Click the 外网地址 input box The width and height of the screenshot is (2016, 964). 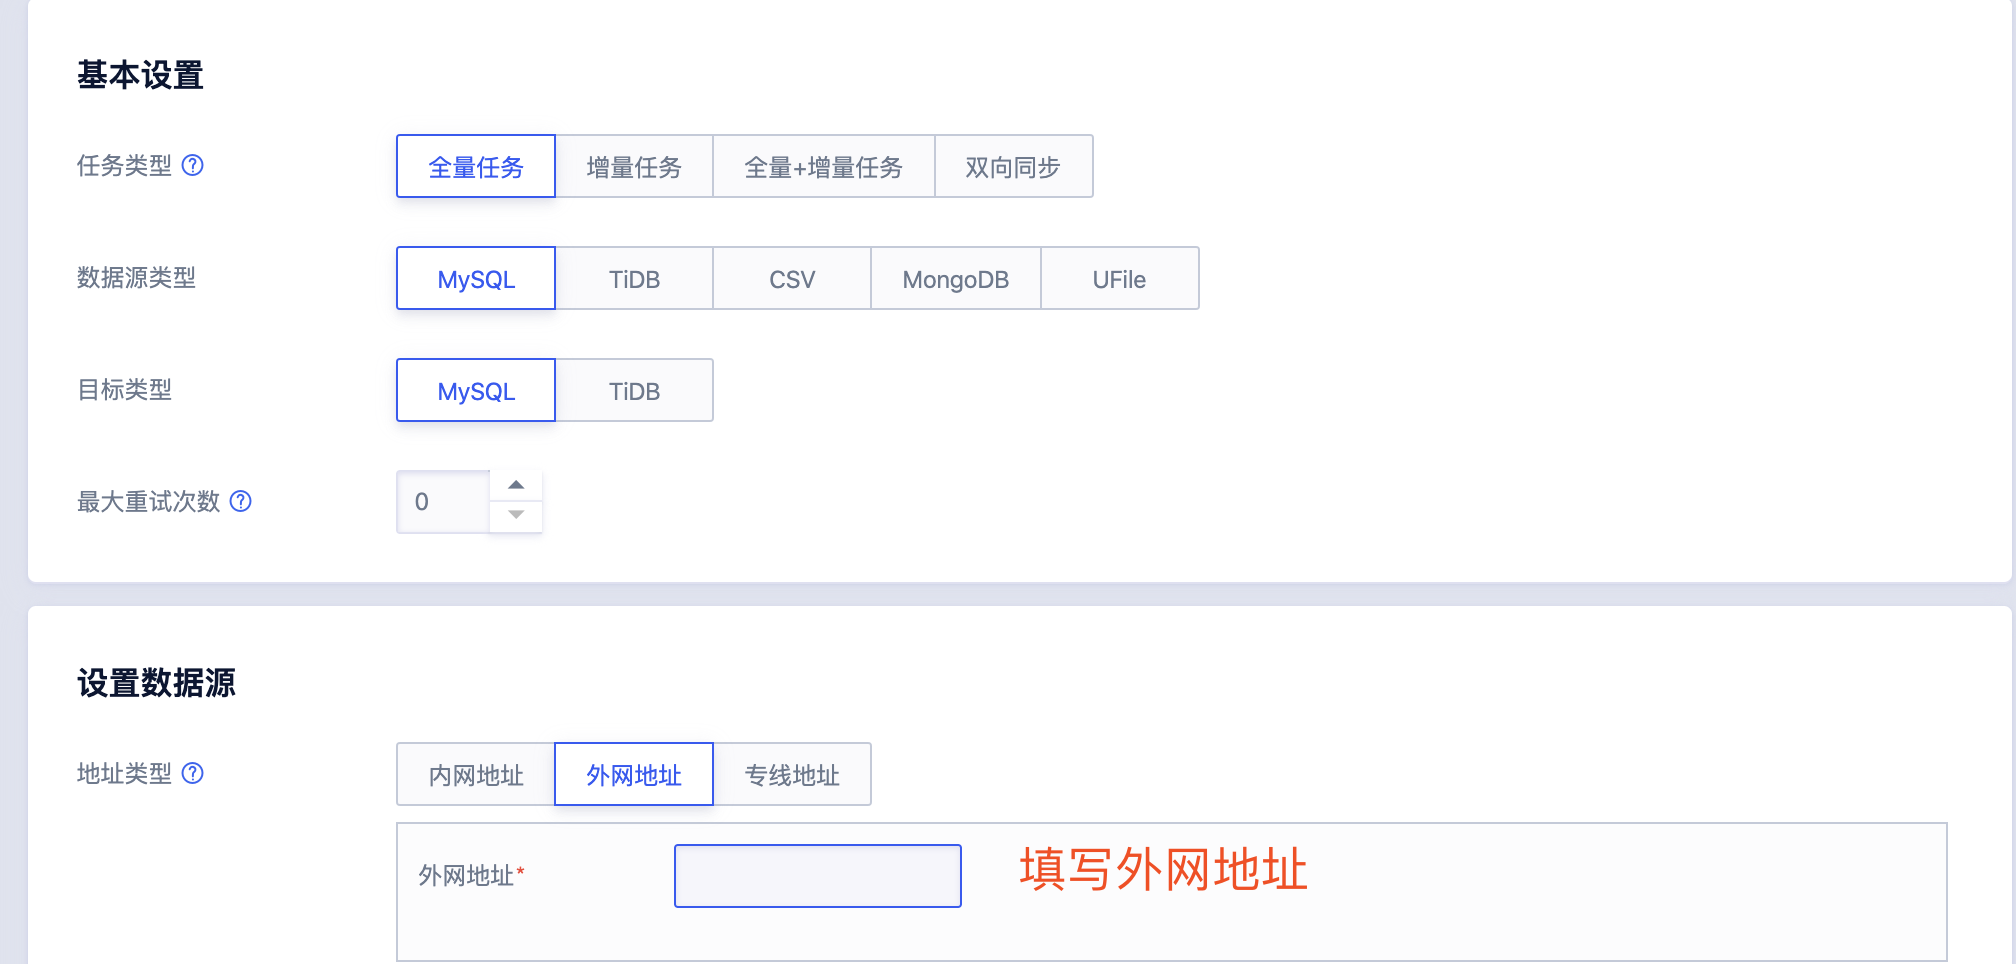click(x=817, y=875)
